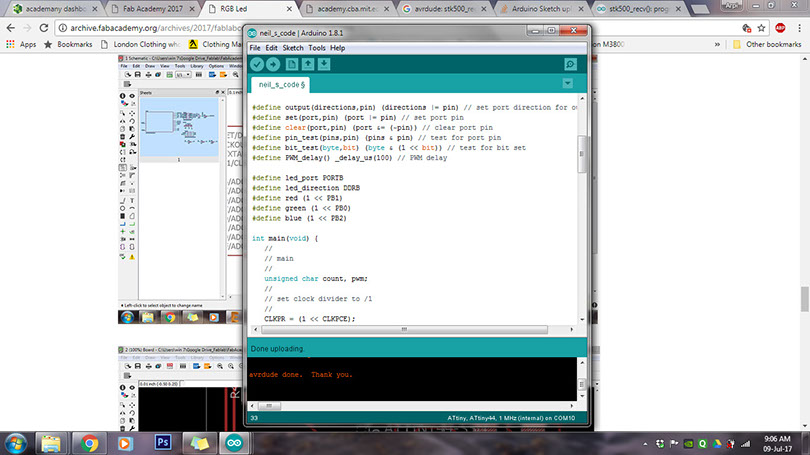Click the Upload arrow button in Arduino
810x455 pixels.
pos(273,64)
